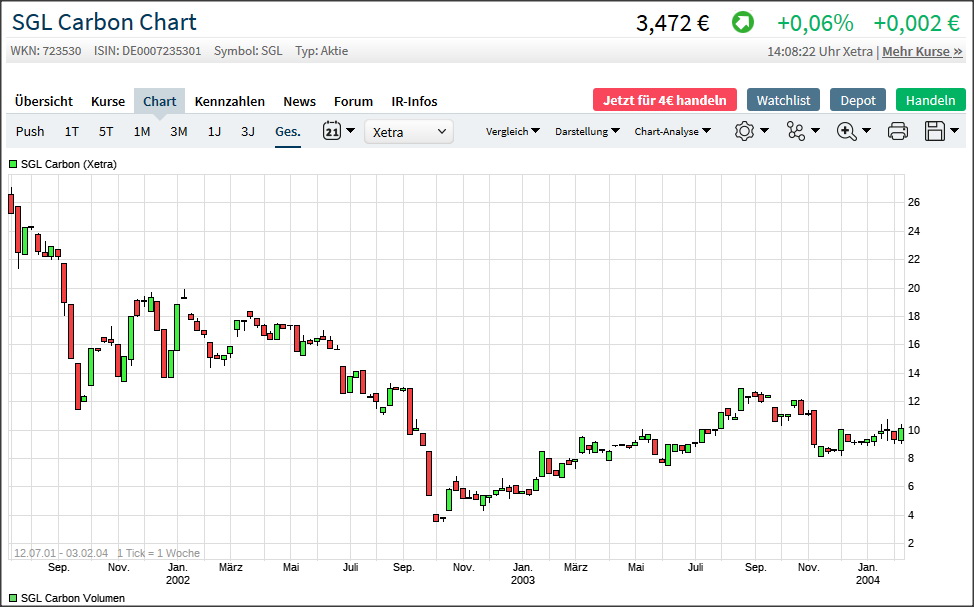Click the green price trend arrow icon
This screenshot has height=607, width=974.
[743, 22]
